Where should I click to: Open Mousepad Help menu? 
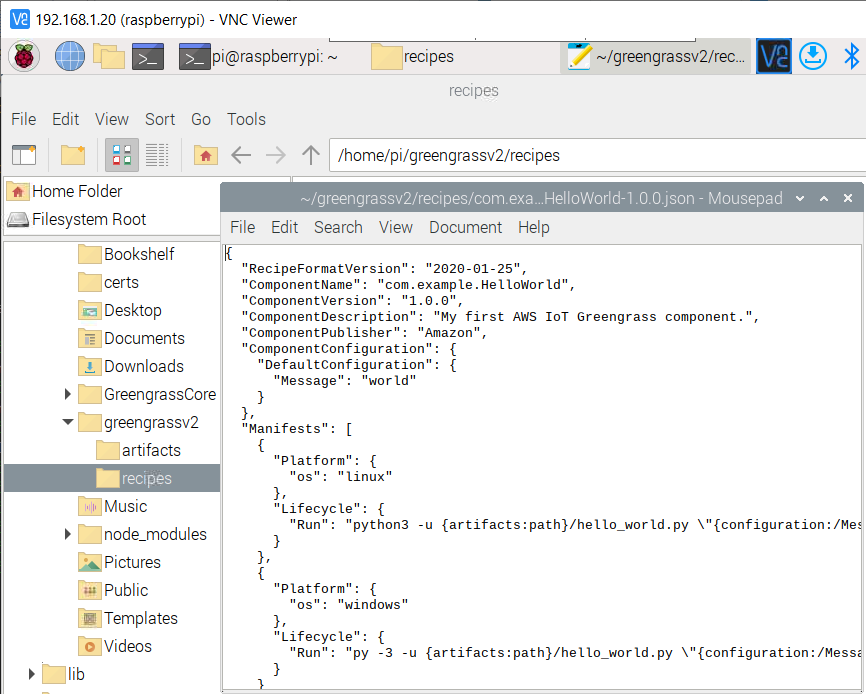(x=534, y=227)
